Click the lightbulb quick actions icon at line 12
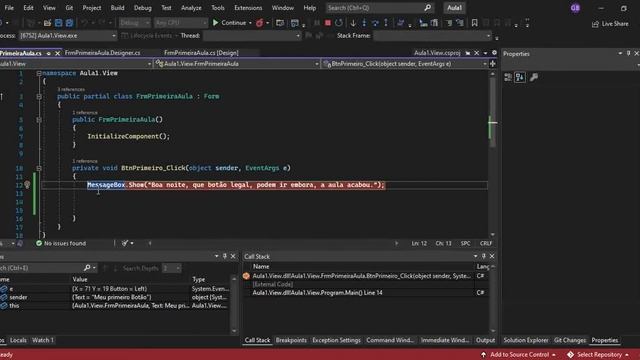 click(27, 185)
